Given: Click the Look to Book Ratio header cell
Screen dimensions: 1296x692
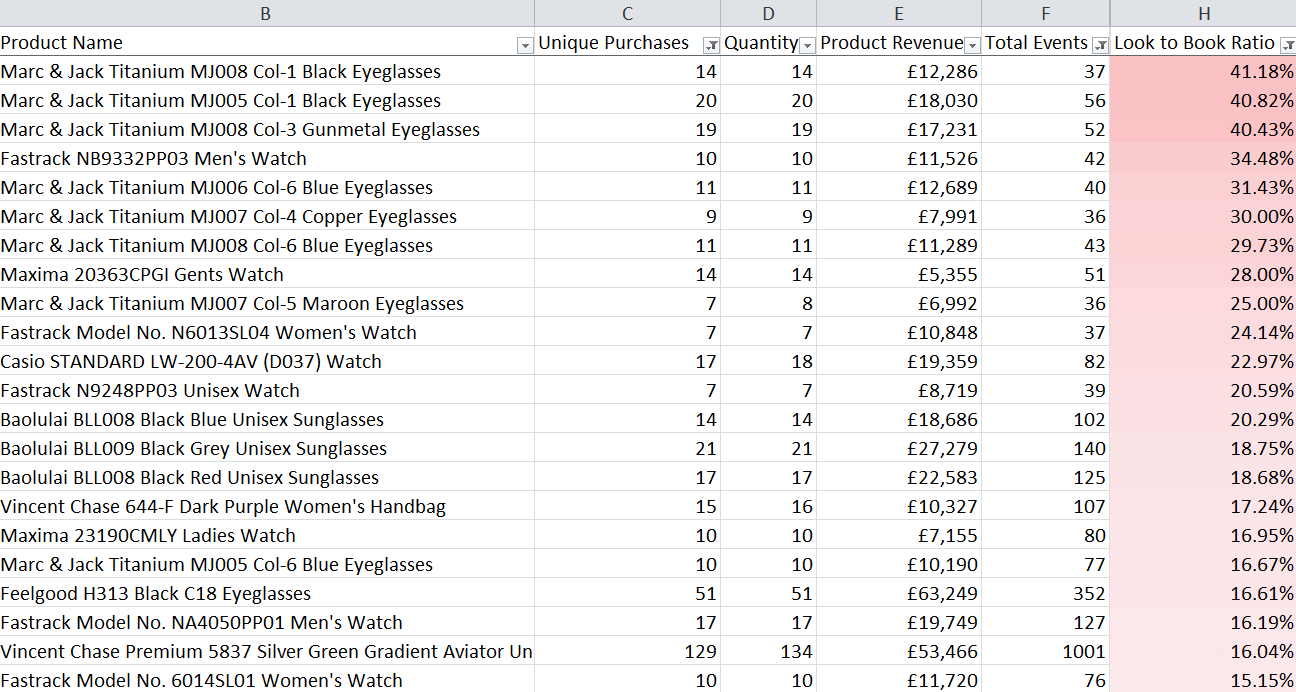Looking at the screenshot, I should (x=1203, y=42).
